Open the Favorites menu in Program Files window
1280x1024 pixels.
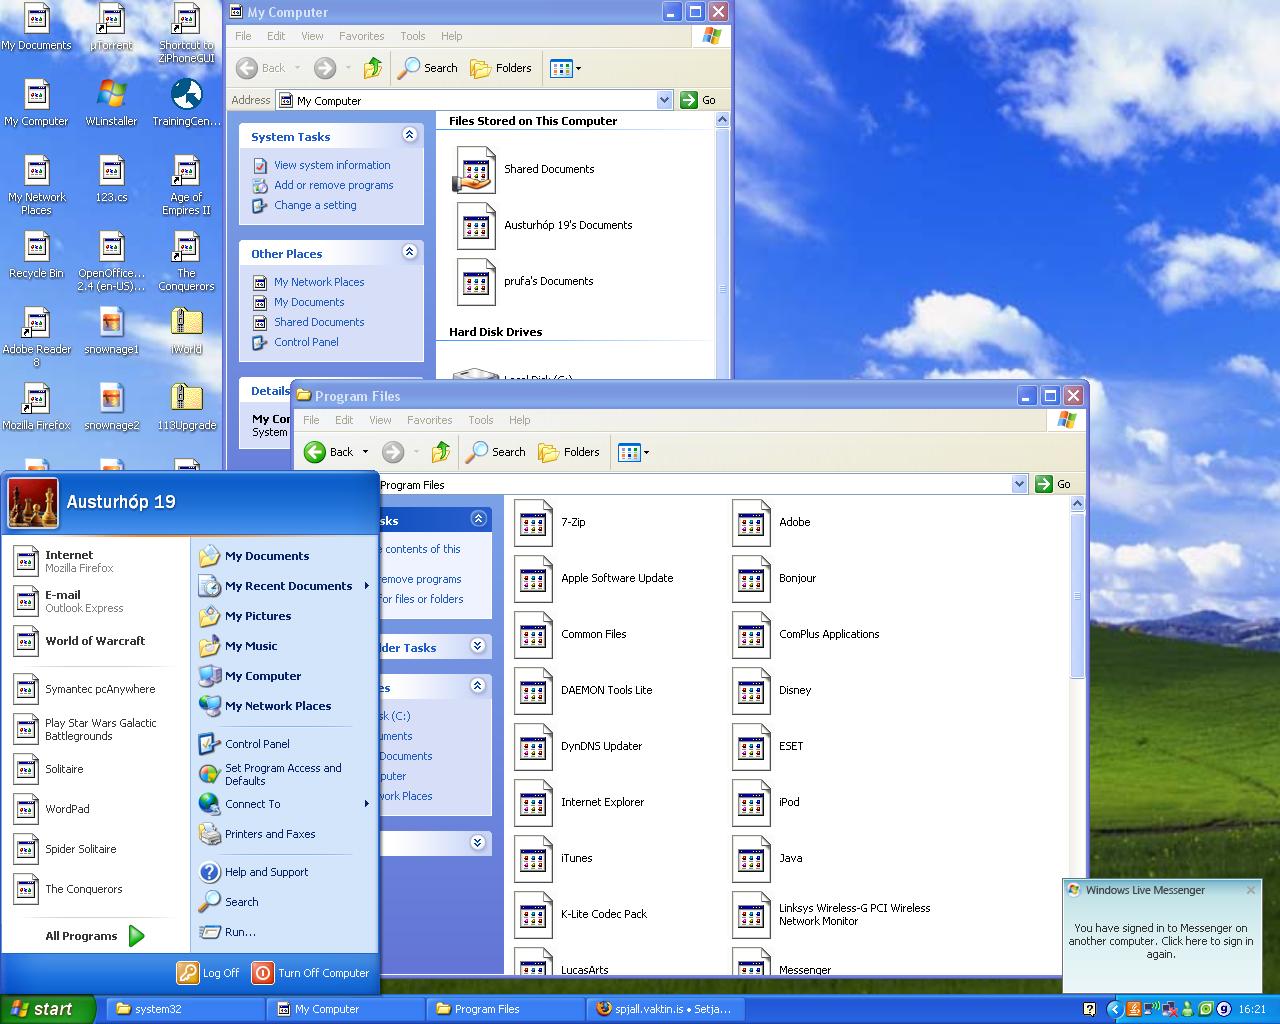[429, 420]
